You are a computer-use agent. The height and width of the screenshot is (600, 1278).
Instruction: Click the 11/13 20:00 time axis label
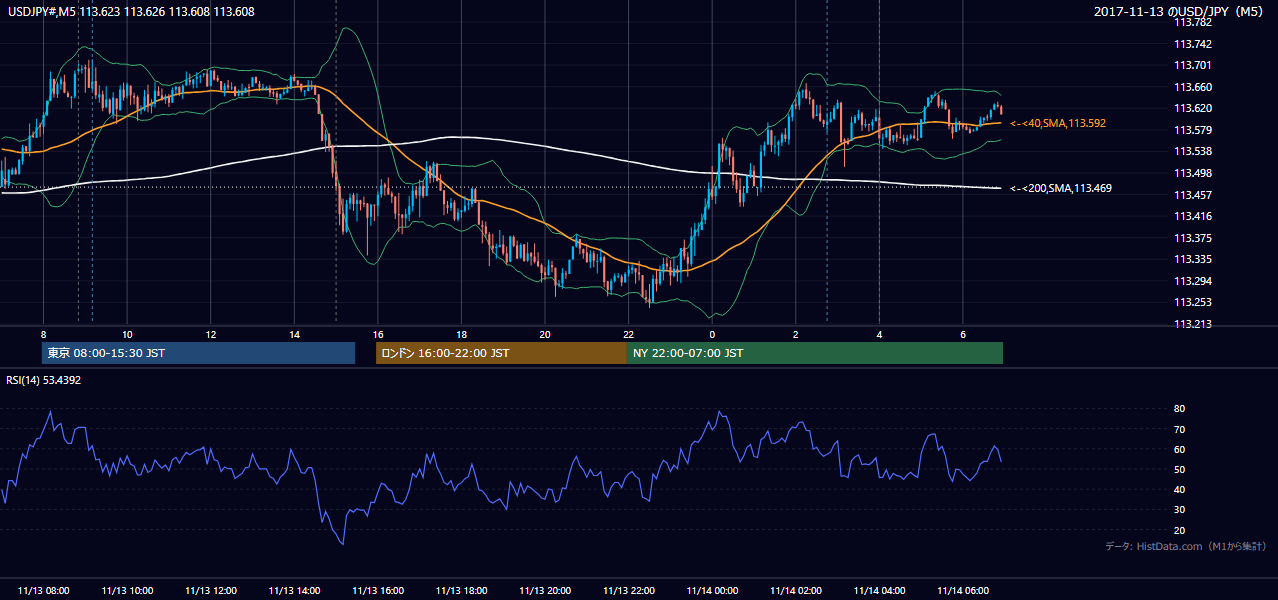[x=545, y=591]
